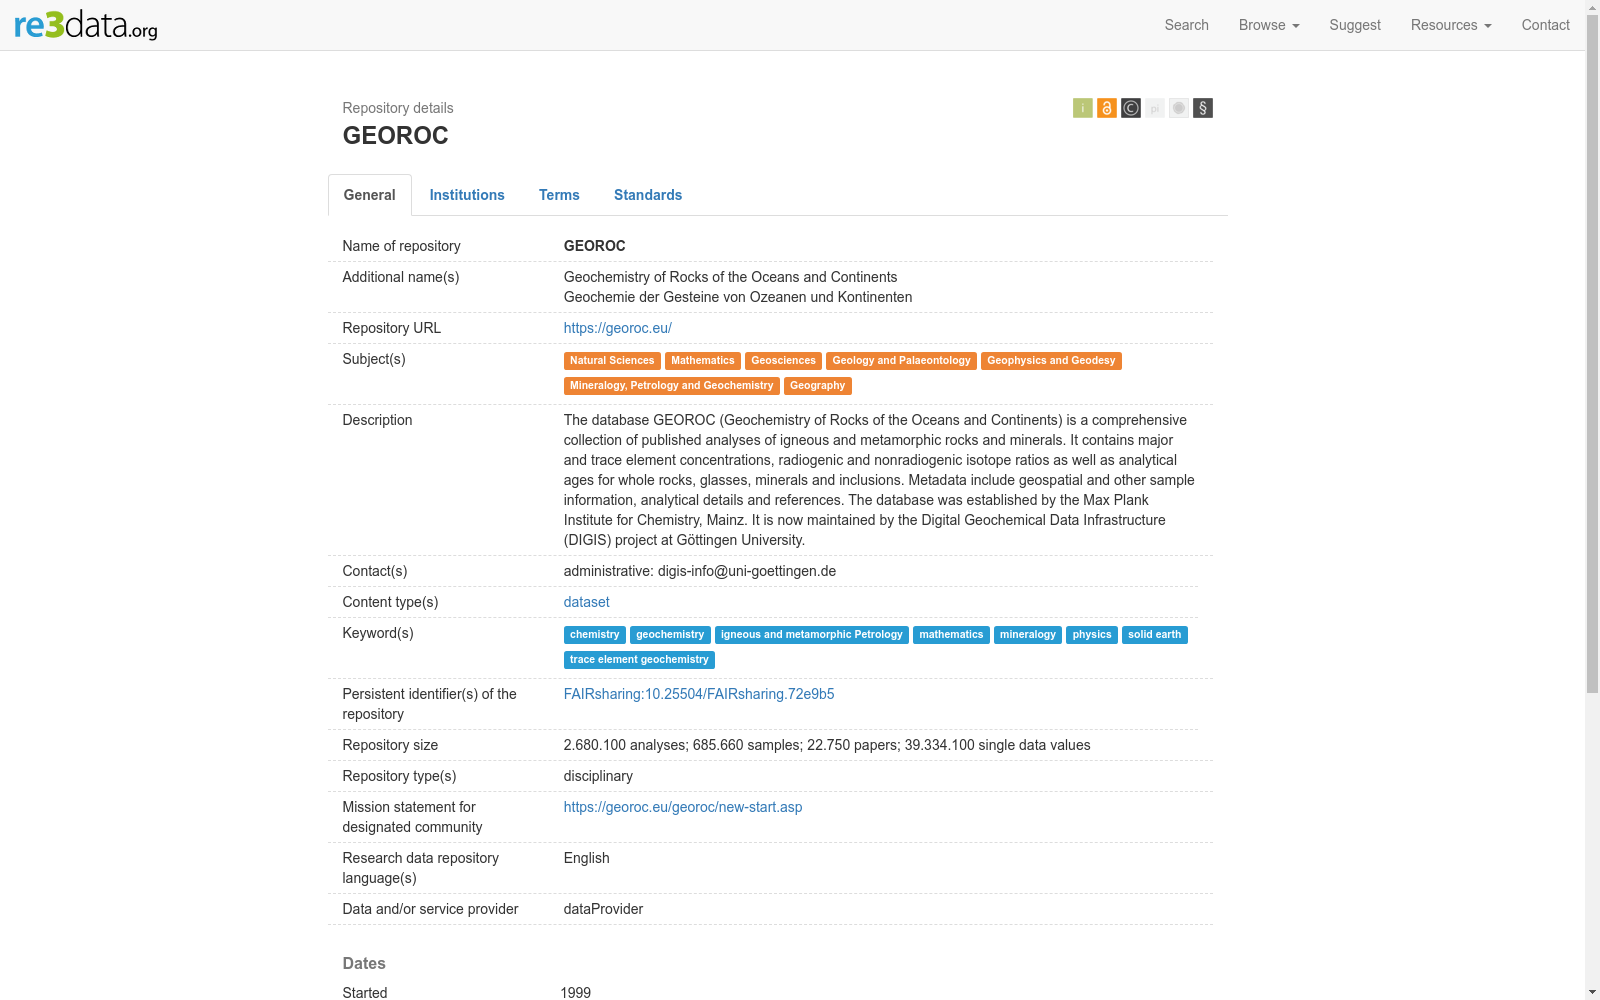Click the igneous and metamorphic Petrology keyword
This screenshot has height=1000, width=1600.
812,635
